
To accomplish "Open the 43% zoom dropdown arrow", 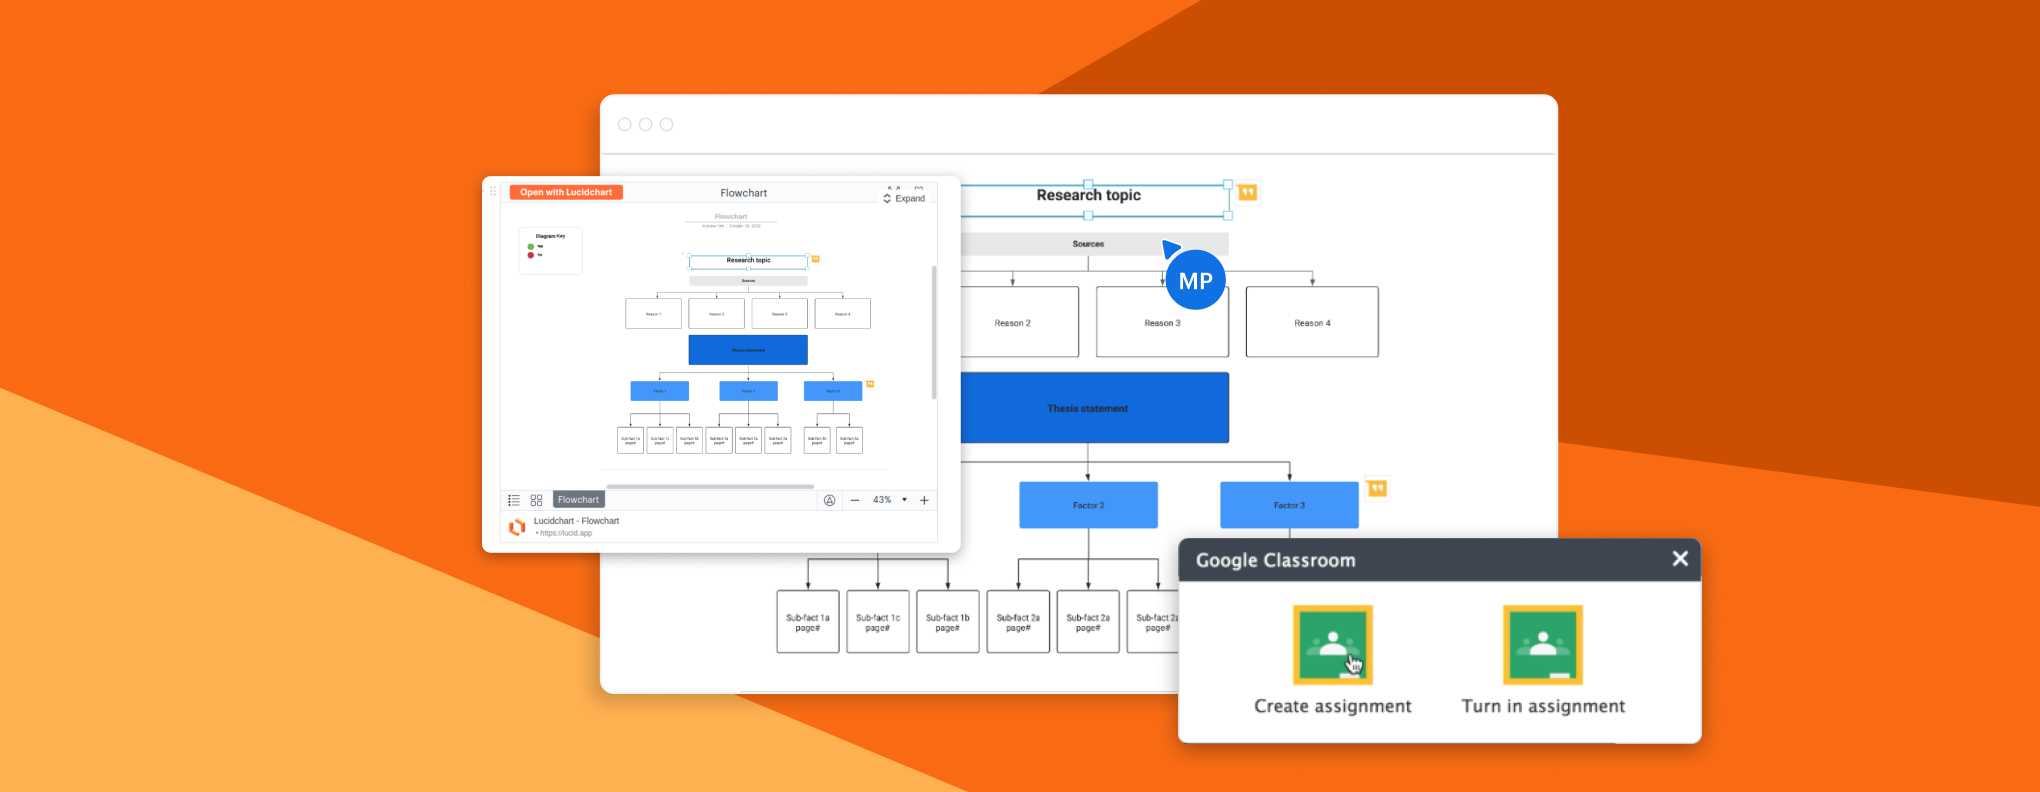I will (x=904, y=500).
